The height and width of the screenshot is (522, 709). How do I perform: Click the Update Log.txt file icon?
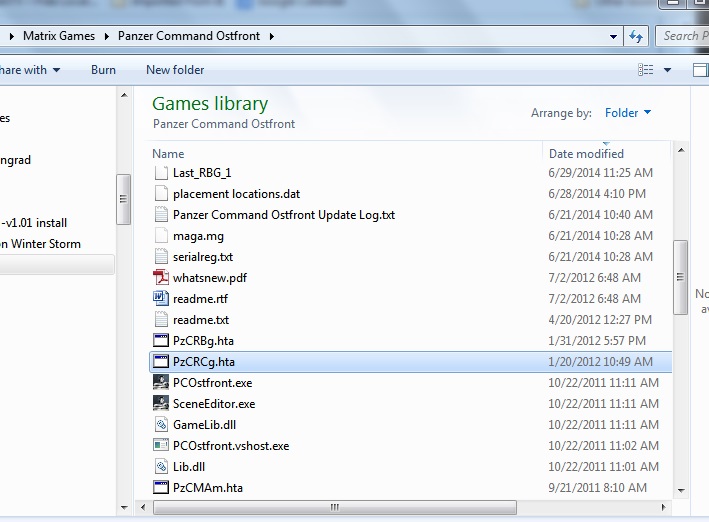click(161, 214)
